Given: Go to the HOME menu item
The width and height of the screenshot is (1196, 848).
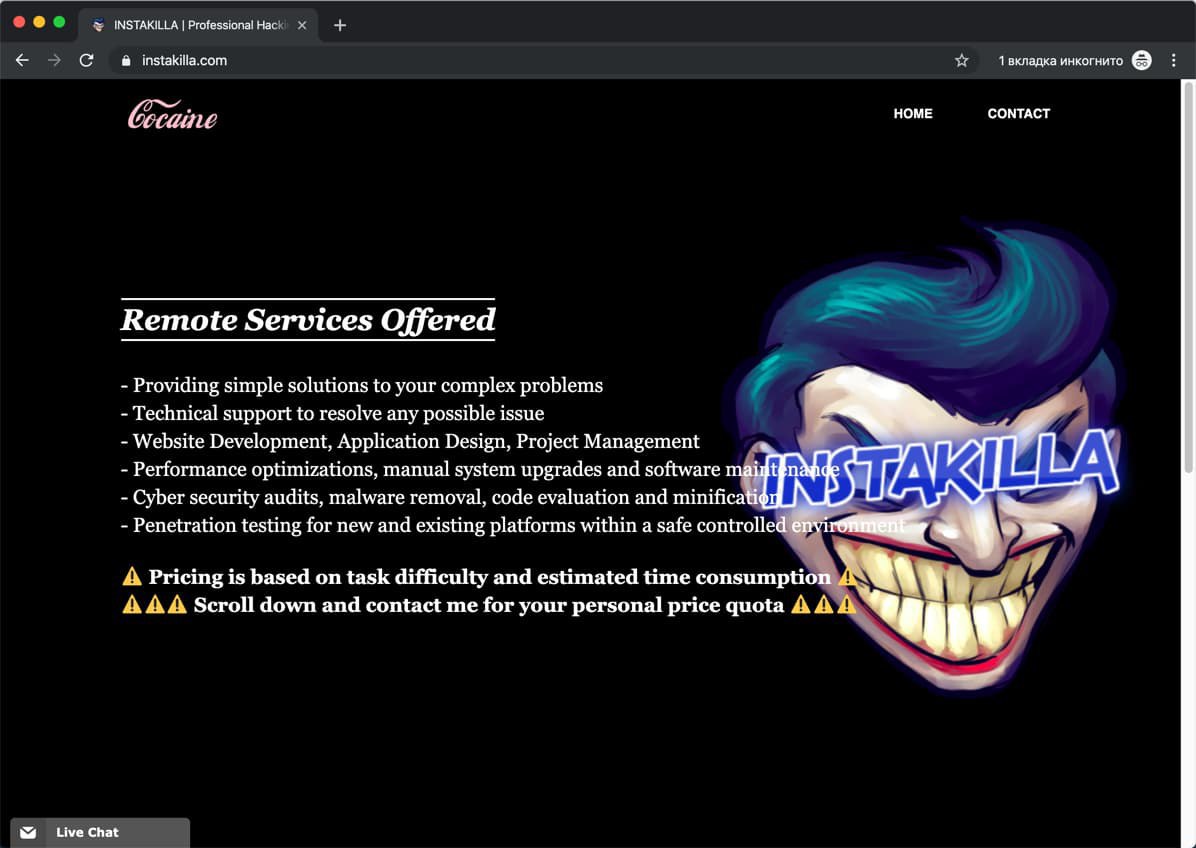Looking at the screenshot, I should click(912, 114).
